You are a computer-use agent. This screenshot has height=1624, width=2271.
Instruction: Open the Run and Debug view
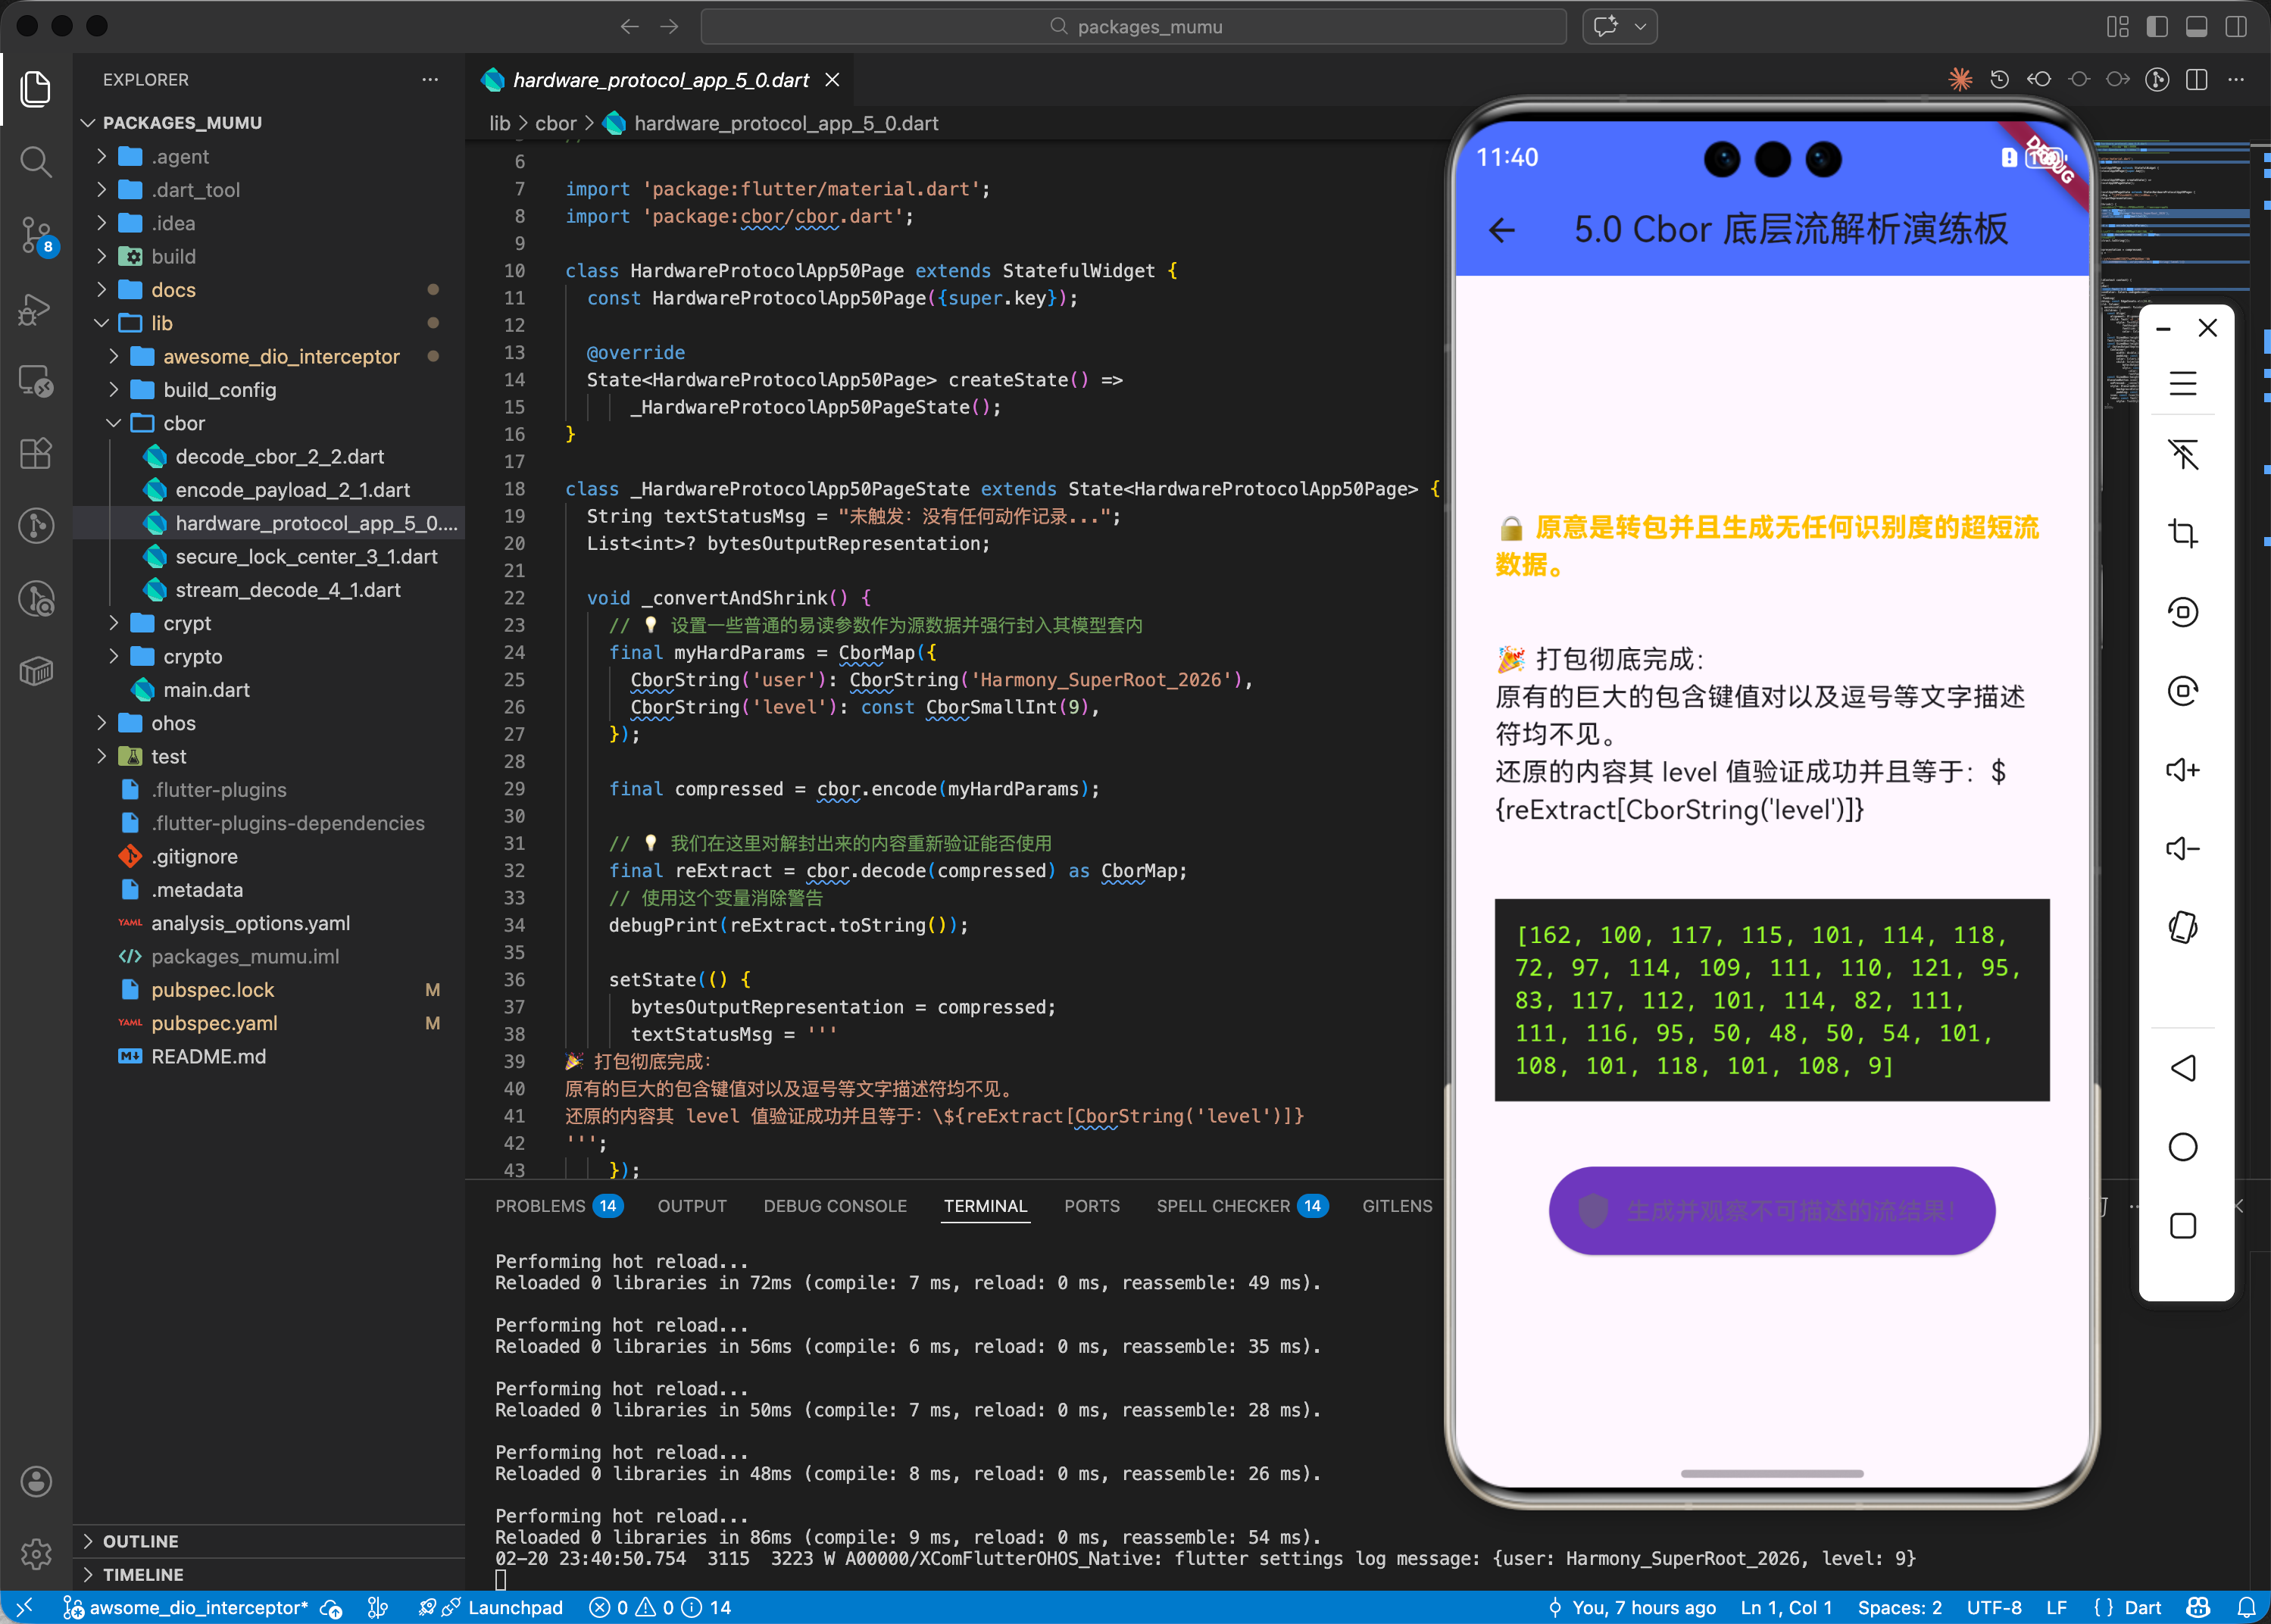36,309
